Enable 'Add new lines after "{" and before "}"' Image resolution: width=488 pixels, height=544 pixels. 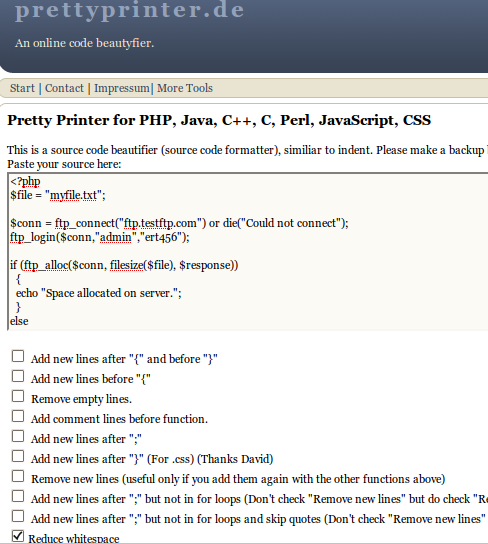point(18,356)
